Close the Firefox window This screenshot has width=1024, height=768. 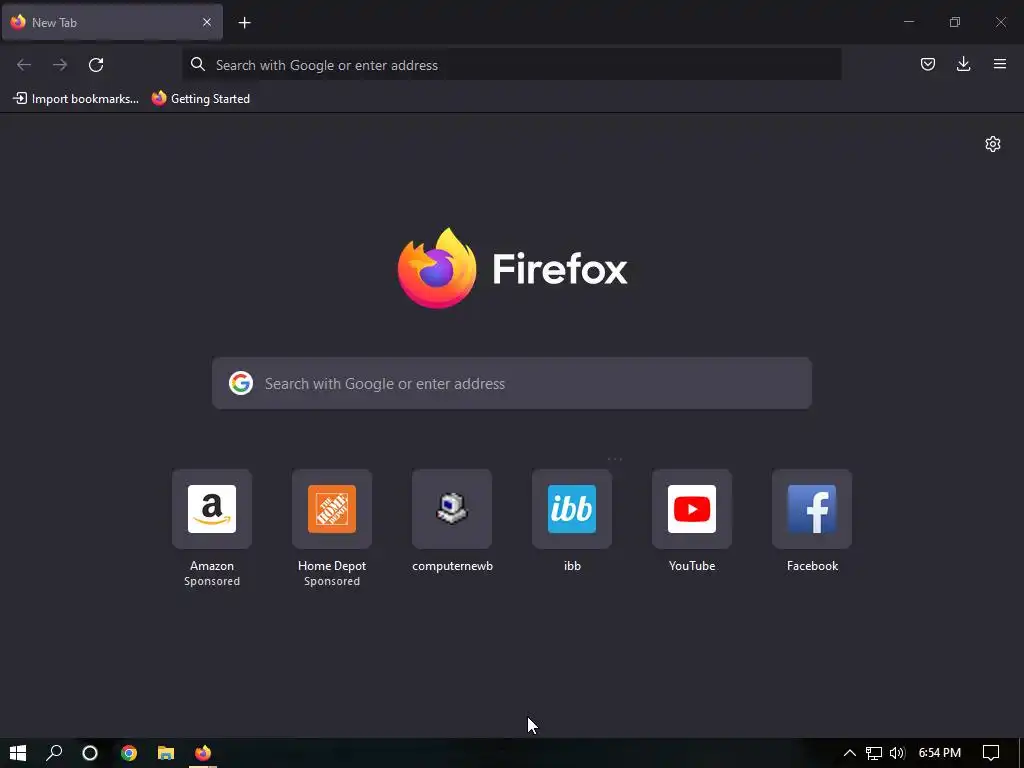pos(1000,22)
